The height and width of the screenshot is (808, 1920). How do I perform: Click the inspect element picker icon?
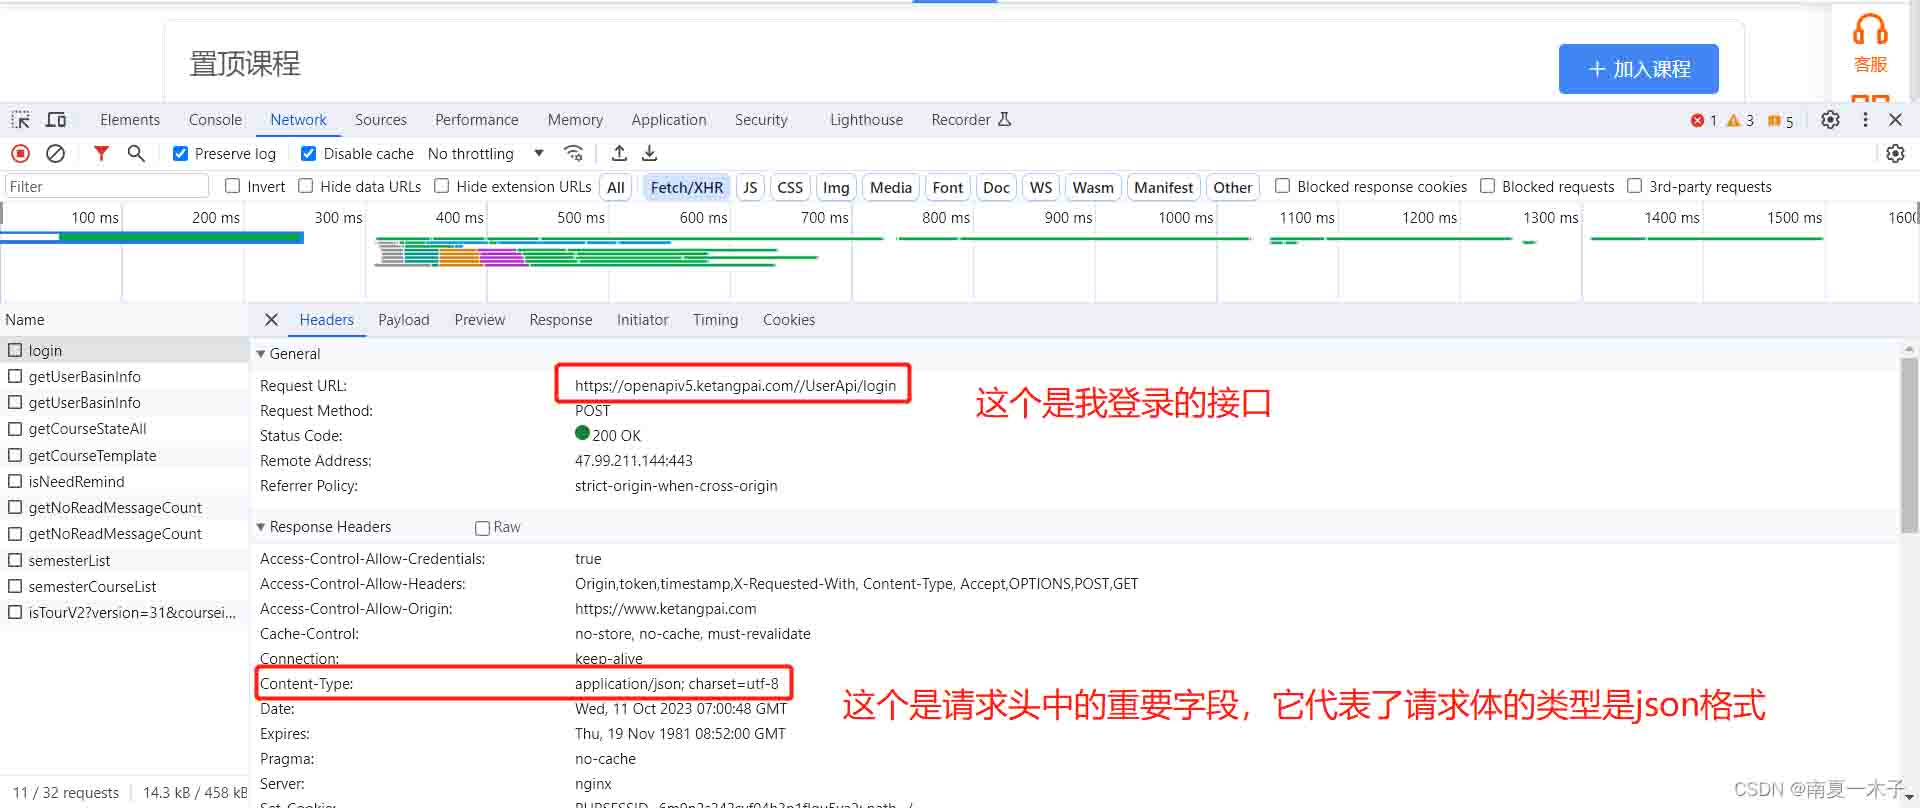pos(20,120)
